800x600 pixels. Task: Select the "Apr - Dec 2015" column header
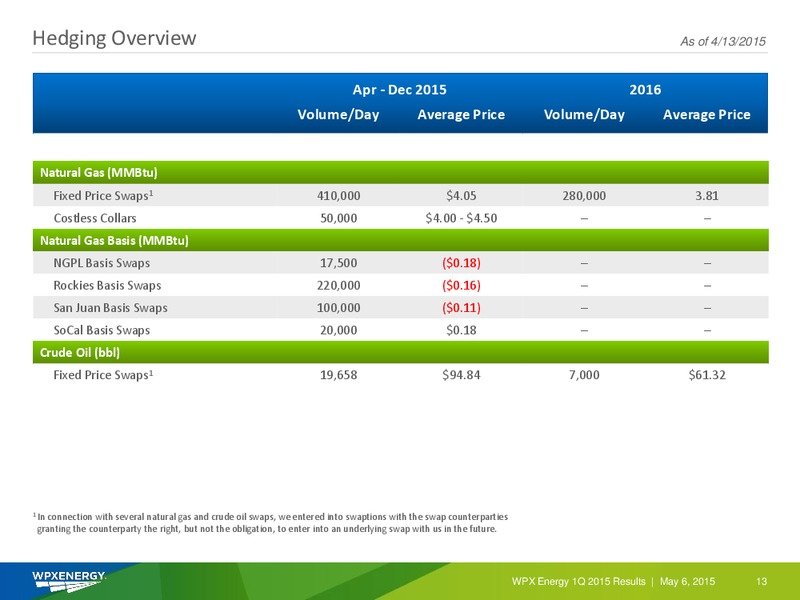tap(399, 90)
